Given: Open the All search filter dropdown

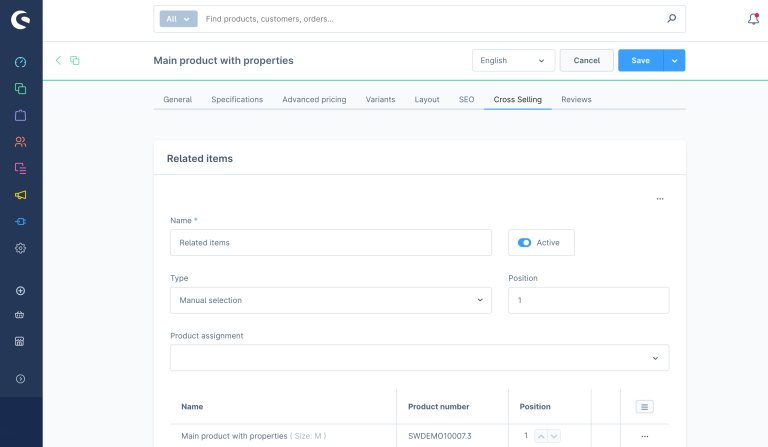Looking at the screenshot, I should pos(178,19).
